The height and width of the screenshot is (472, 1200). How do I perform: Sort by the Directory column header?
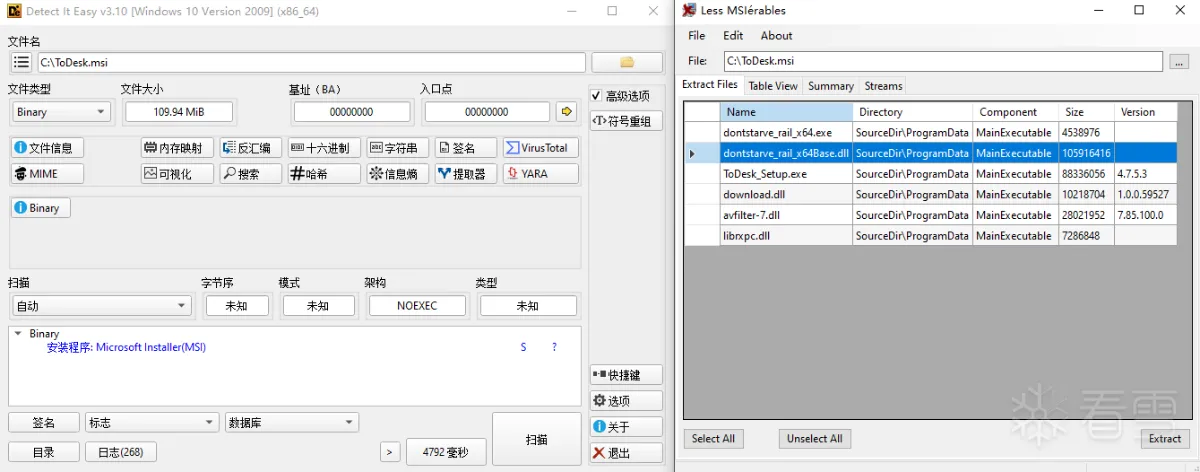point(913,112)
